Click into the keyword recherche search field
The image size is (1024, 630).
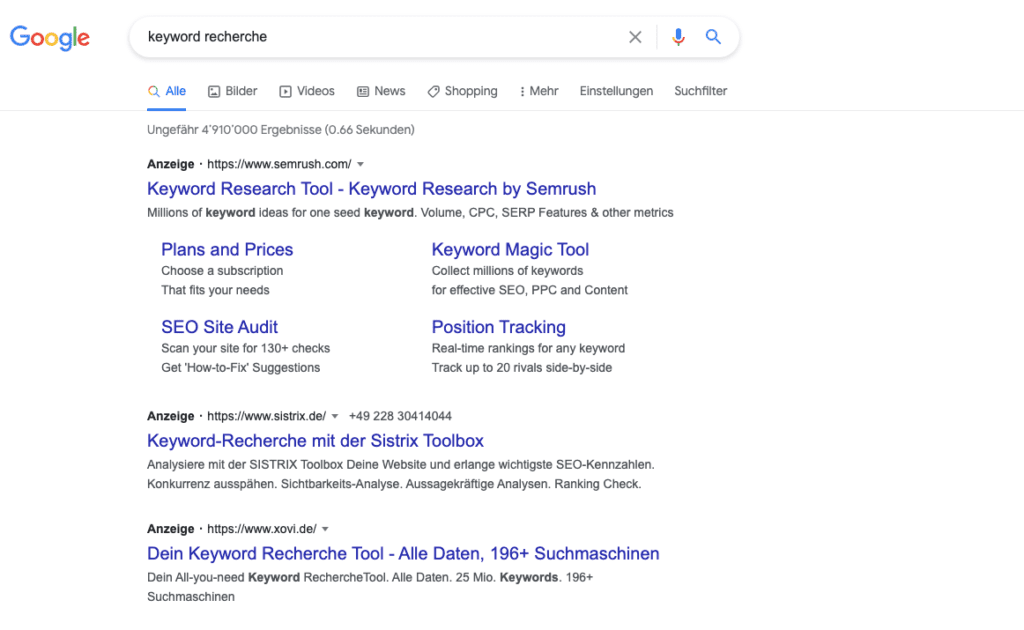point(380,37)
